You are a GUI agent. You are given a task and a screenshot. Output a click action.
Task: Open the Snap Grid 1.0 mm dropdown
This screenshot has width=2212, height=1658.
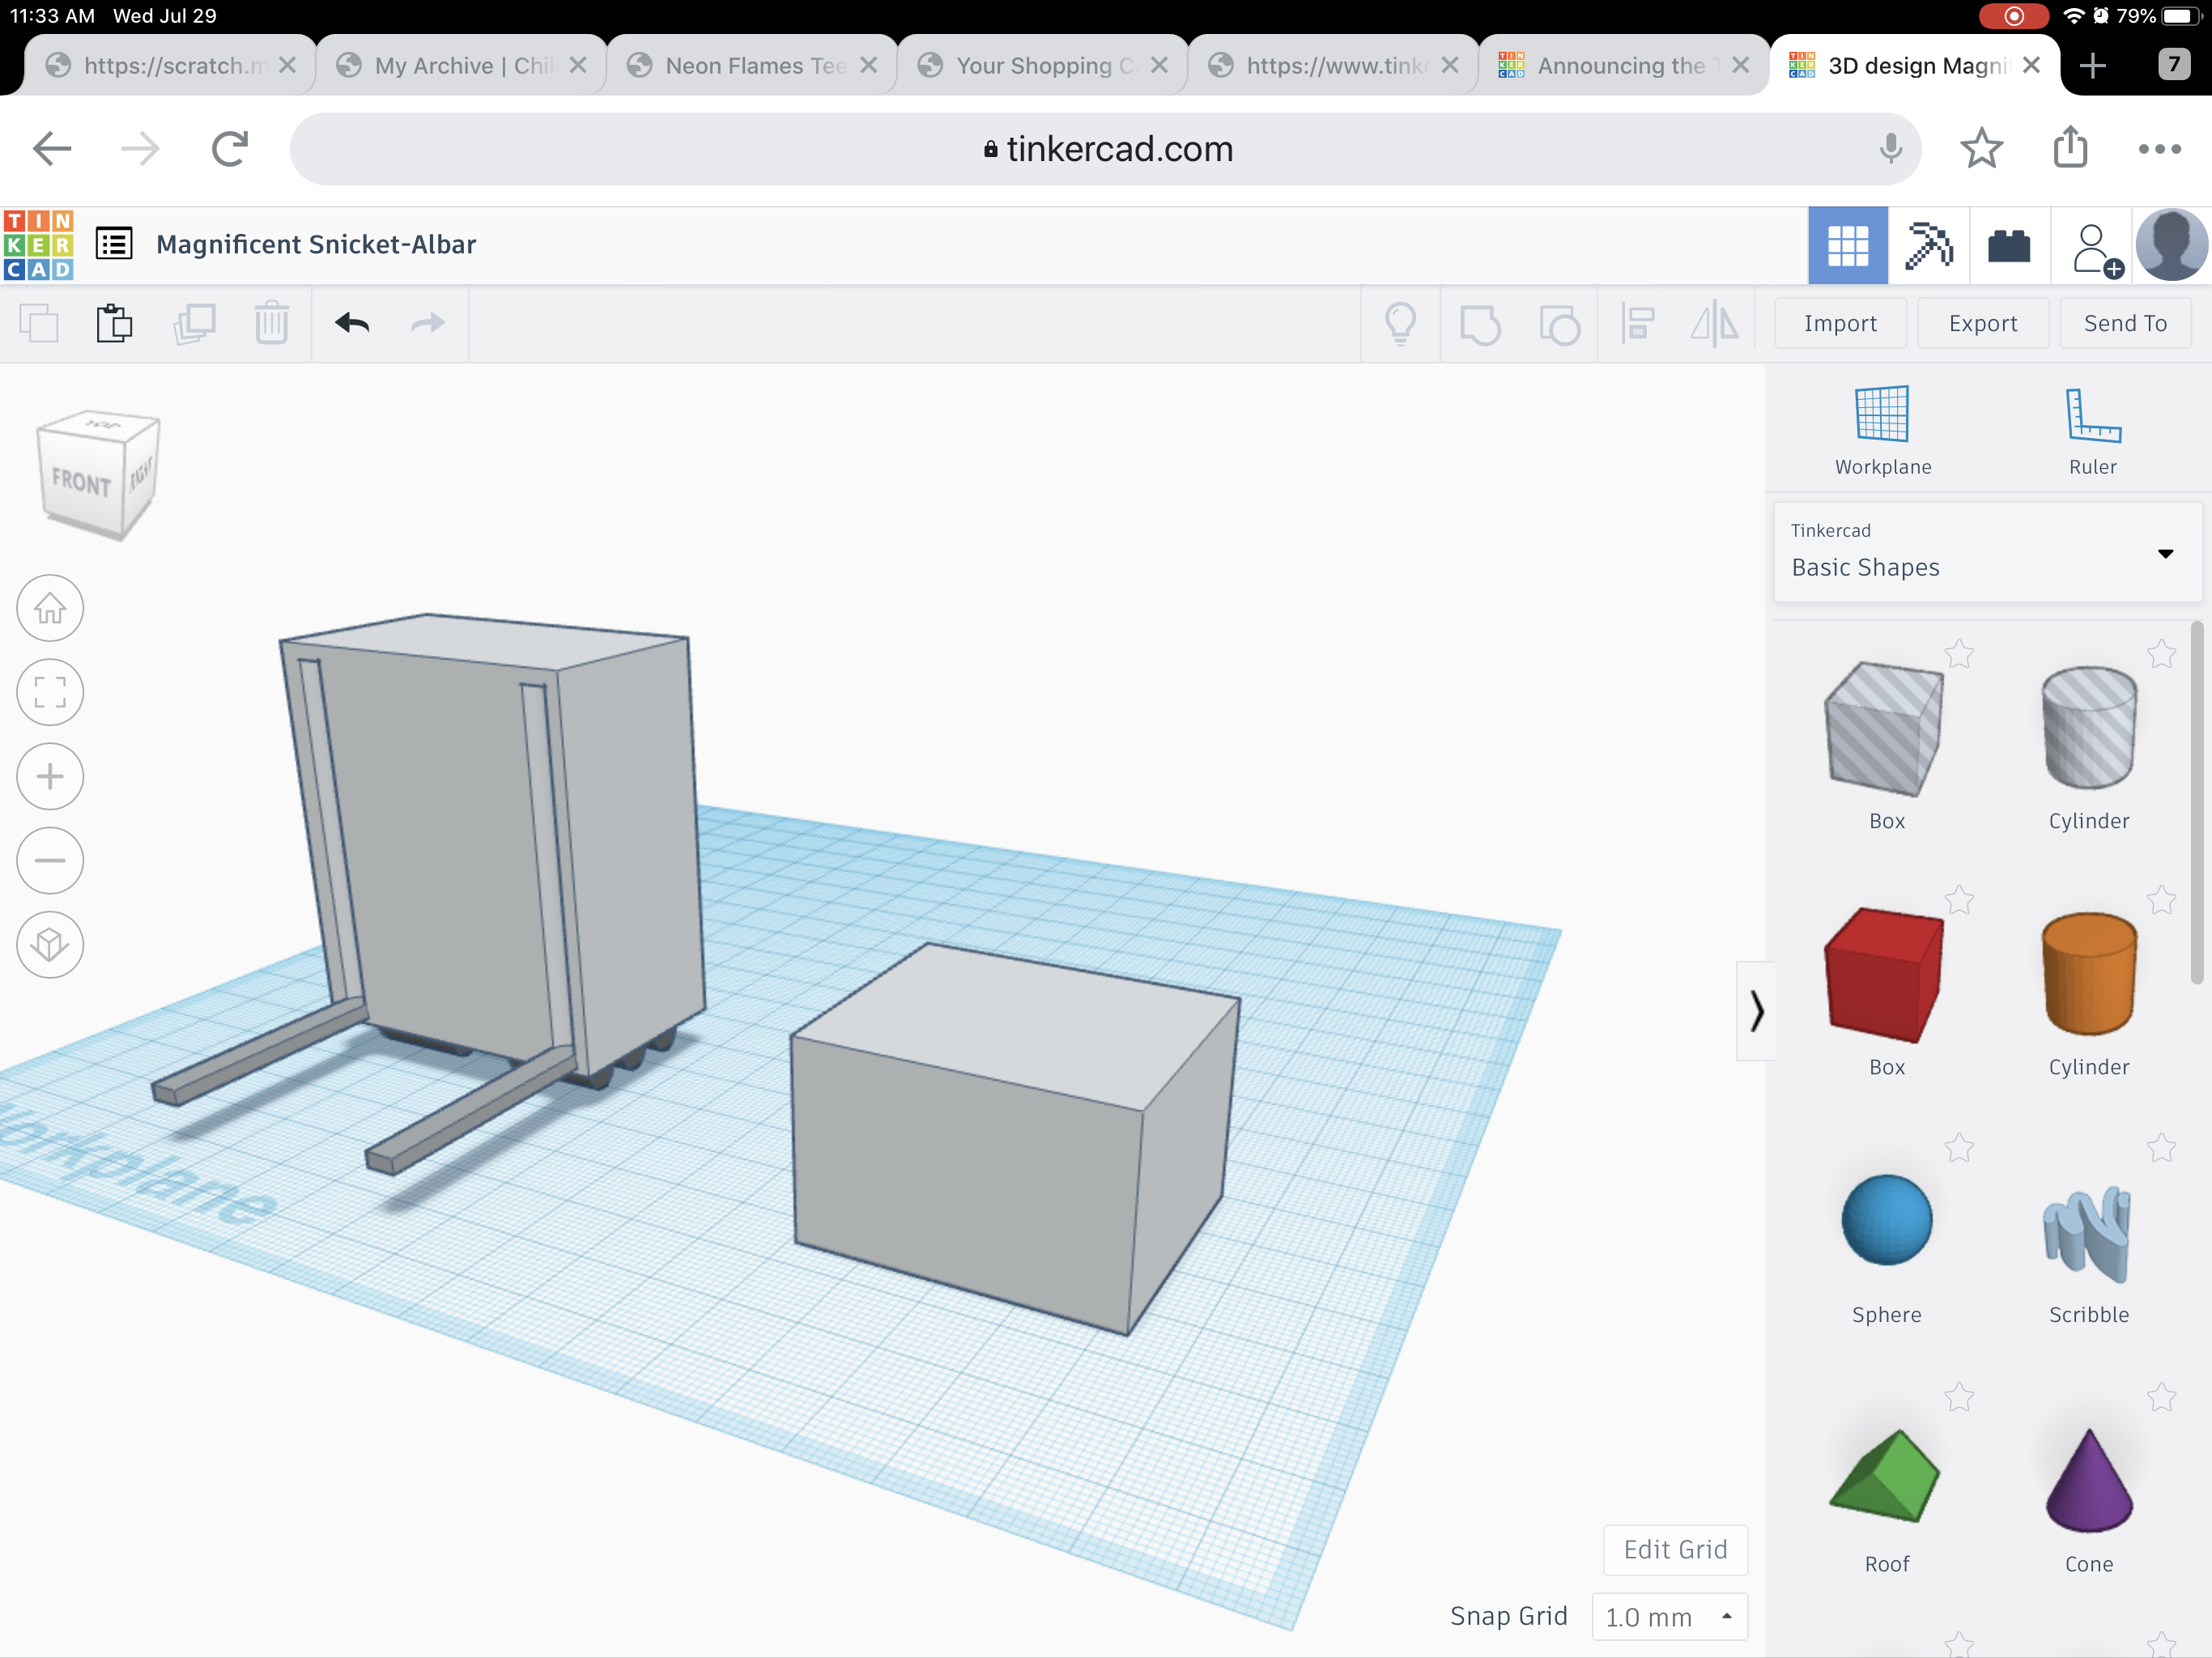click(x=1669, y=1616)
